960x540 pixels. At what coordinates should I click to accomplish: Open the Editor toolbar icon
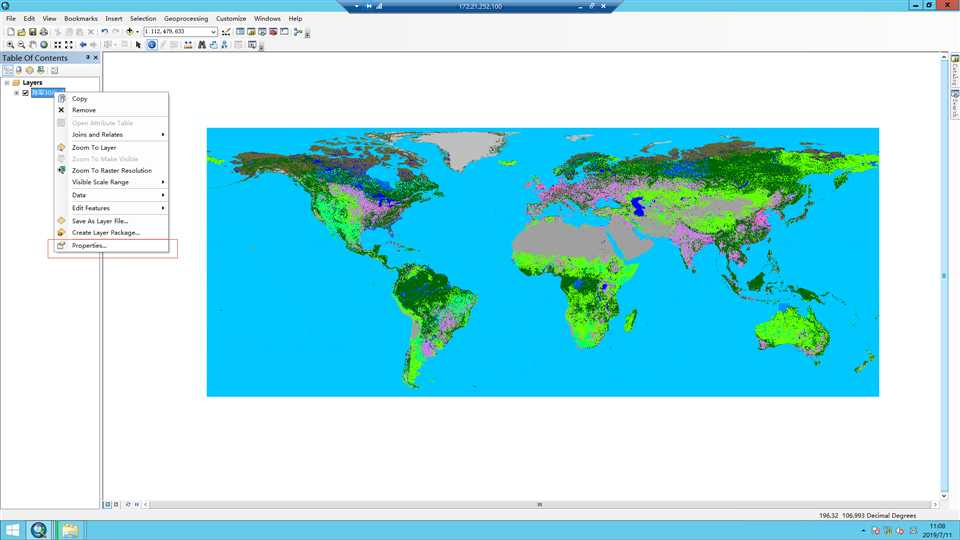[226, 32]
